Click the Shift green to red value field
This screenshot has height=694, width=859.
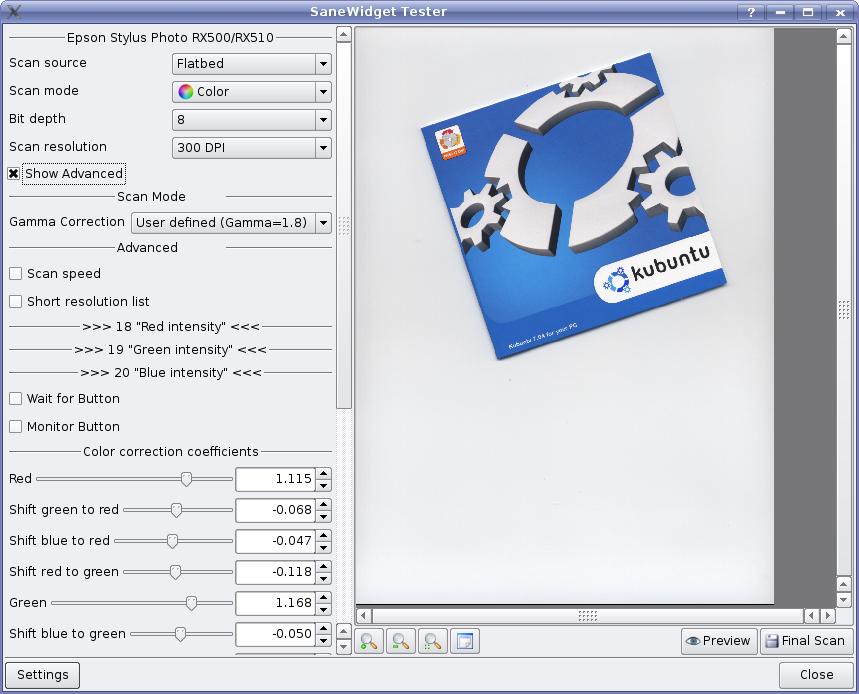point(276,510)
